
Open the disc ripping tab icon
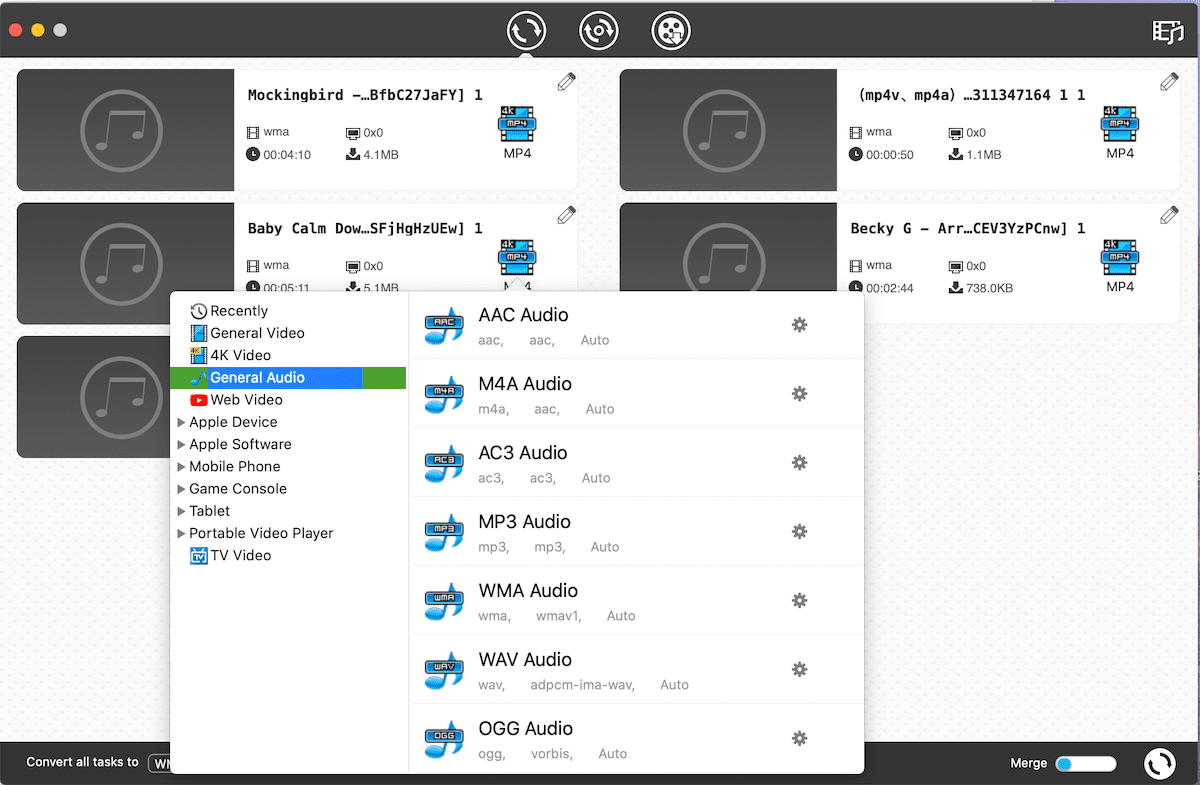click(x=599, y=31)
